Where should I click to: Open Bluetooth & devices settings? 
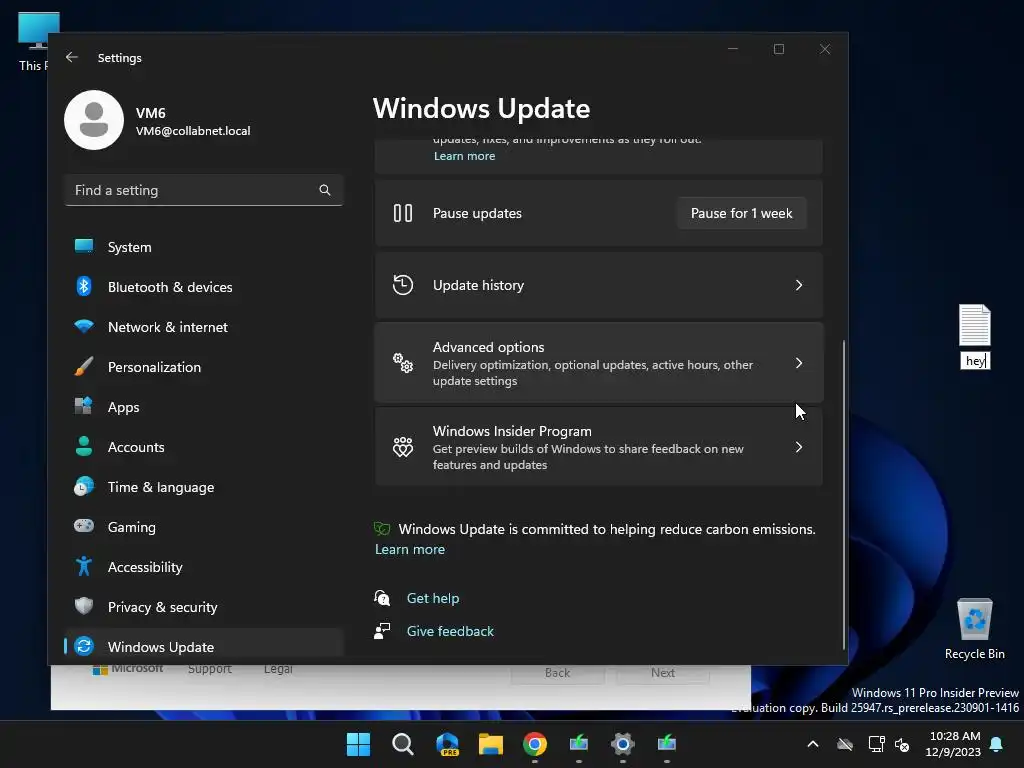tap(204, 287)
